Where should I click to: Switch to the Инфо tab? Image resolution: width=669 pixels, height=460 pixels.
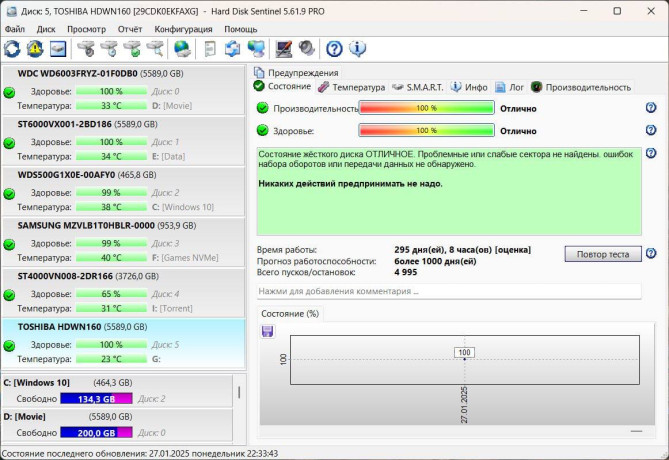469,87
